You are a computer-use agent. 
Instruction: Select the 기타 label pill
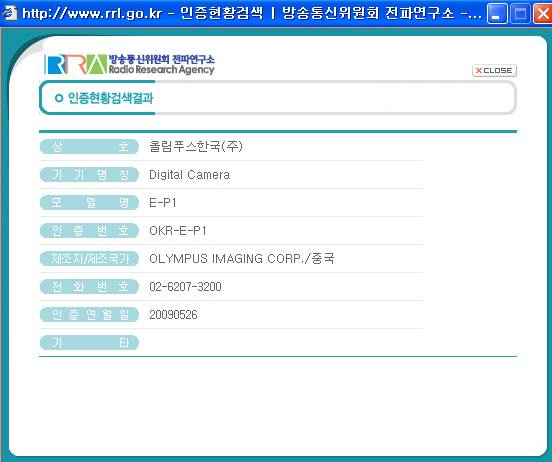click(x=89, y=343)
